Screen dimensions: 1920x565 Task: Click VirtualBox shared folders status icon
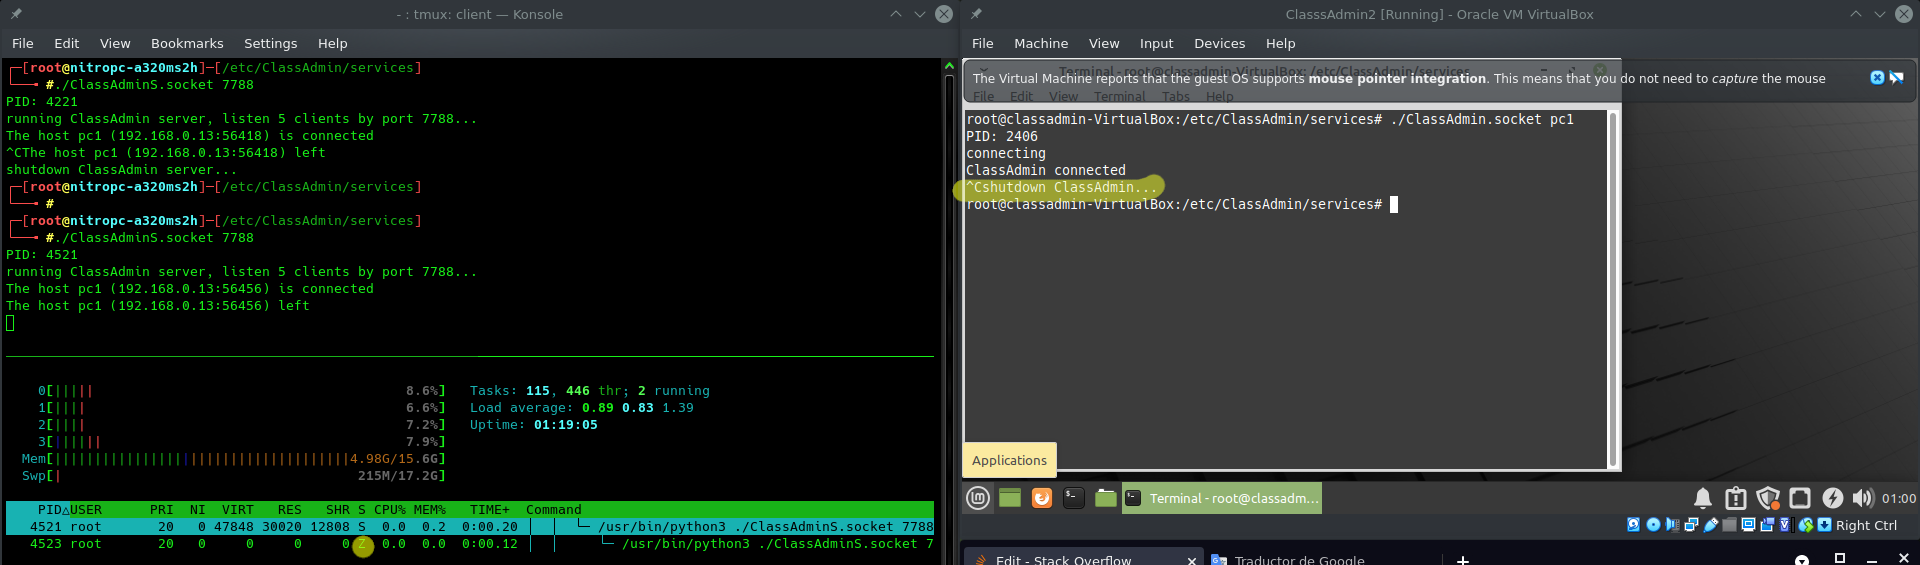coord(1729,525)
